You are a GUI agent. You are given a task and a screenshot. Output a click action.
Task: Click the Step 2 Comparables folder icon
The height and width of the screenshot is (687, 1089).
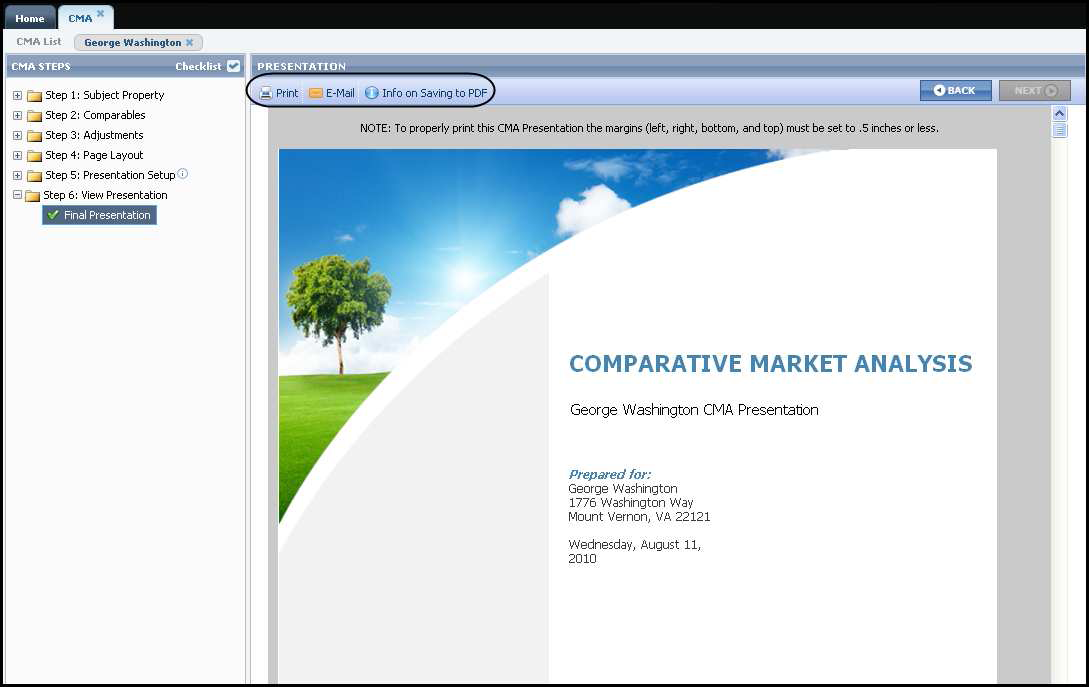[34, 116]
